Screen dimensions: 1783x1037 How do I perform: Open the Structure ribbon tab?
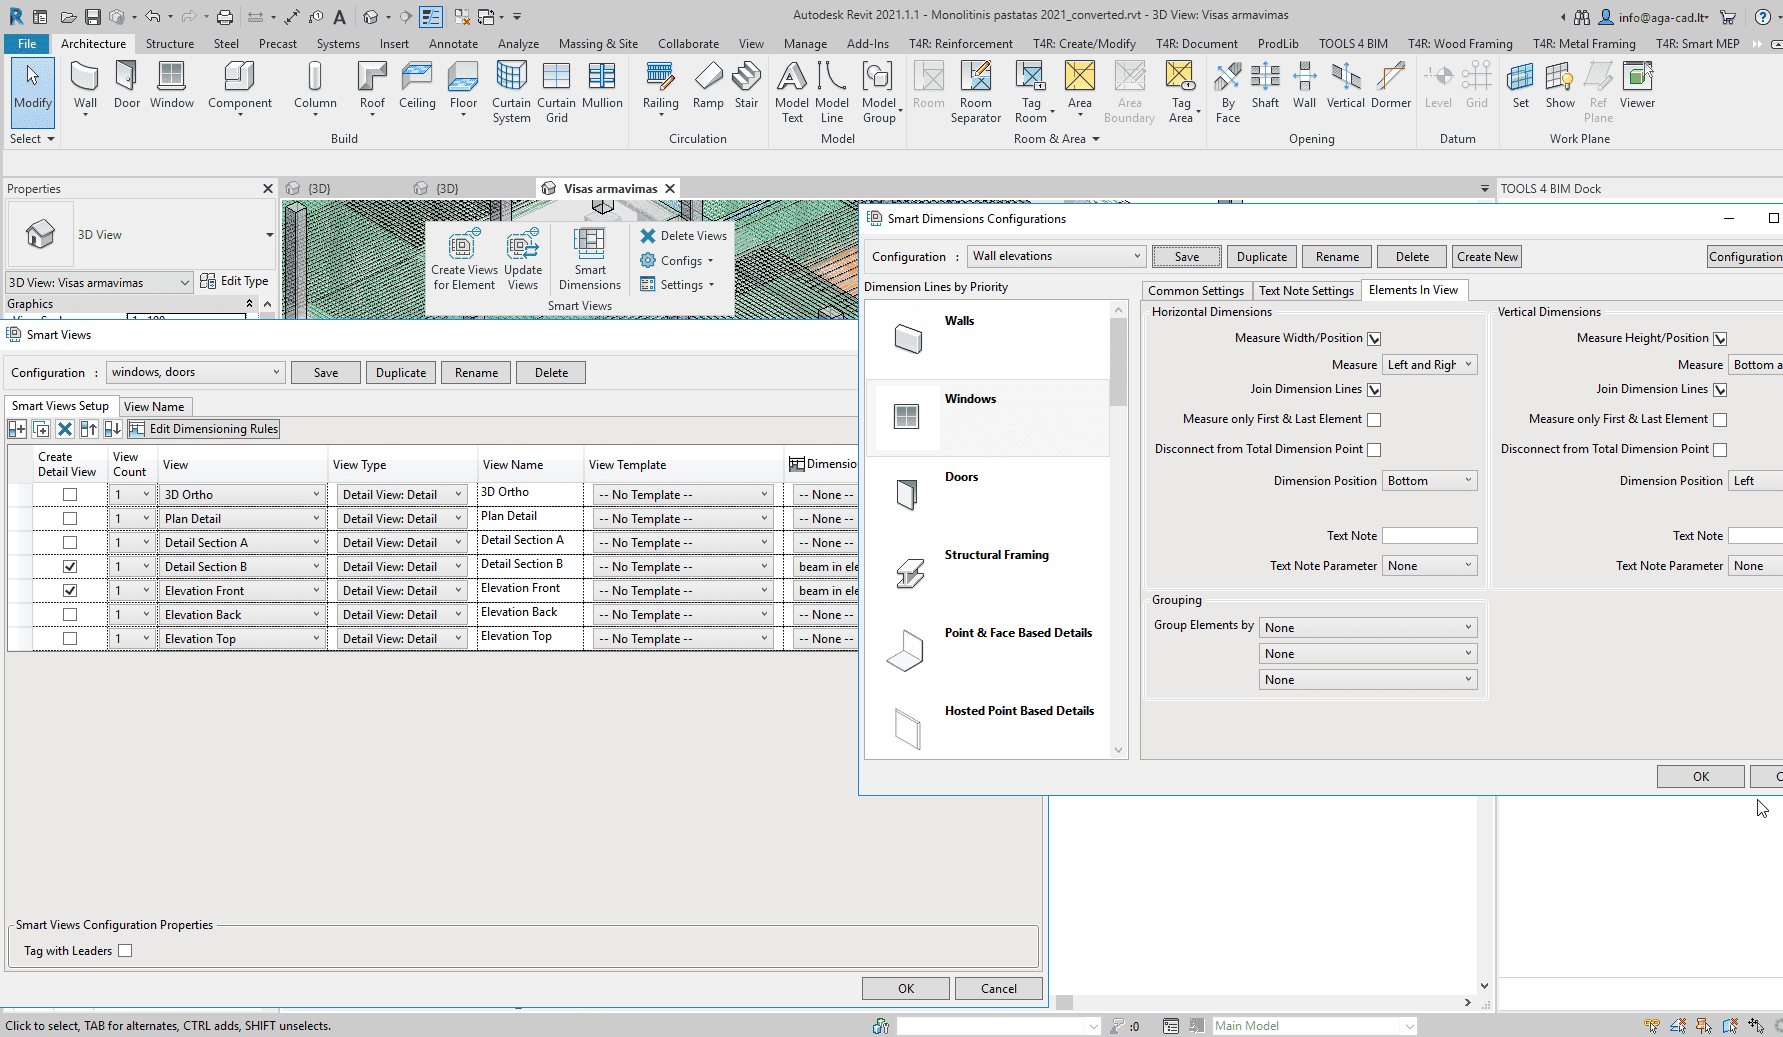click(170, 44)
